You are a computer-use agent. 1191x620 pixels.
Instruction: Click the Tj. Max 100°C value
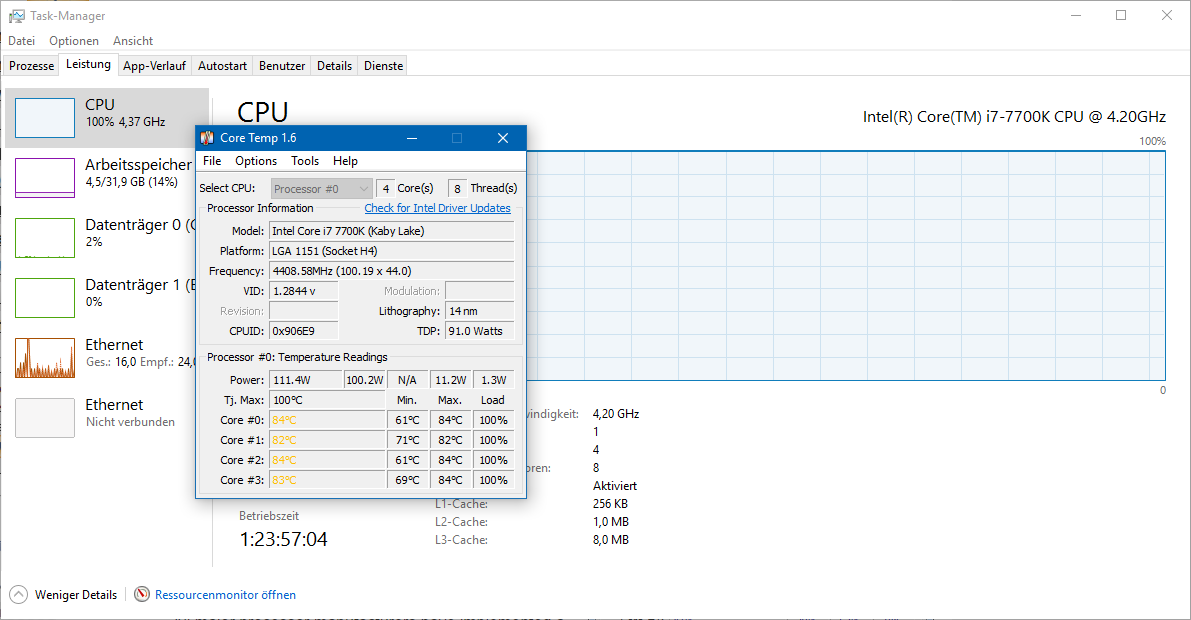pos(327,400)
